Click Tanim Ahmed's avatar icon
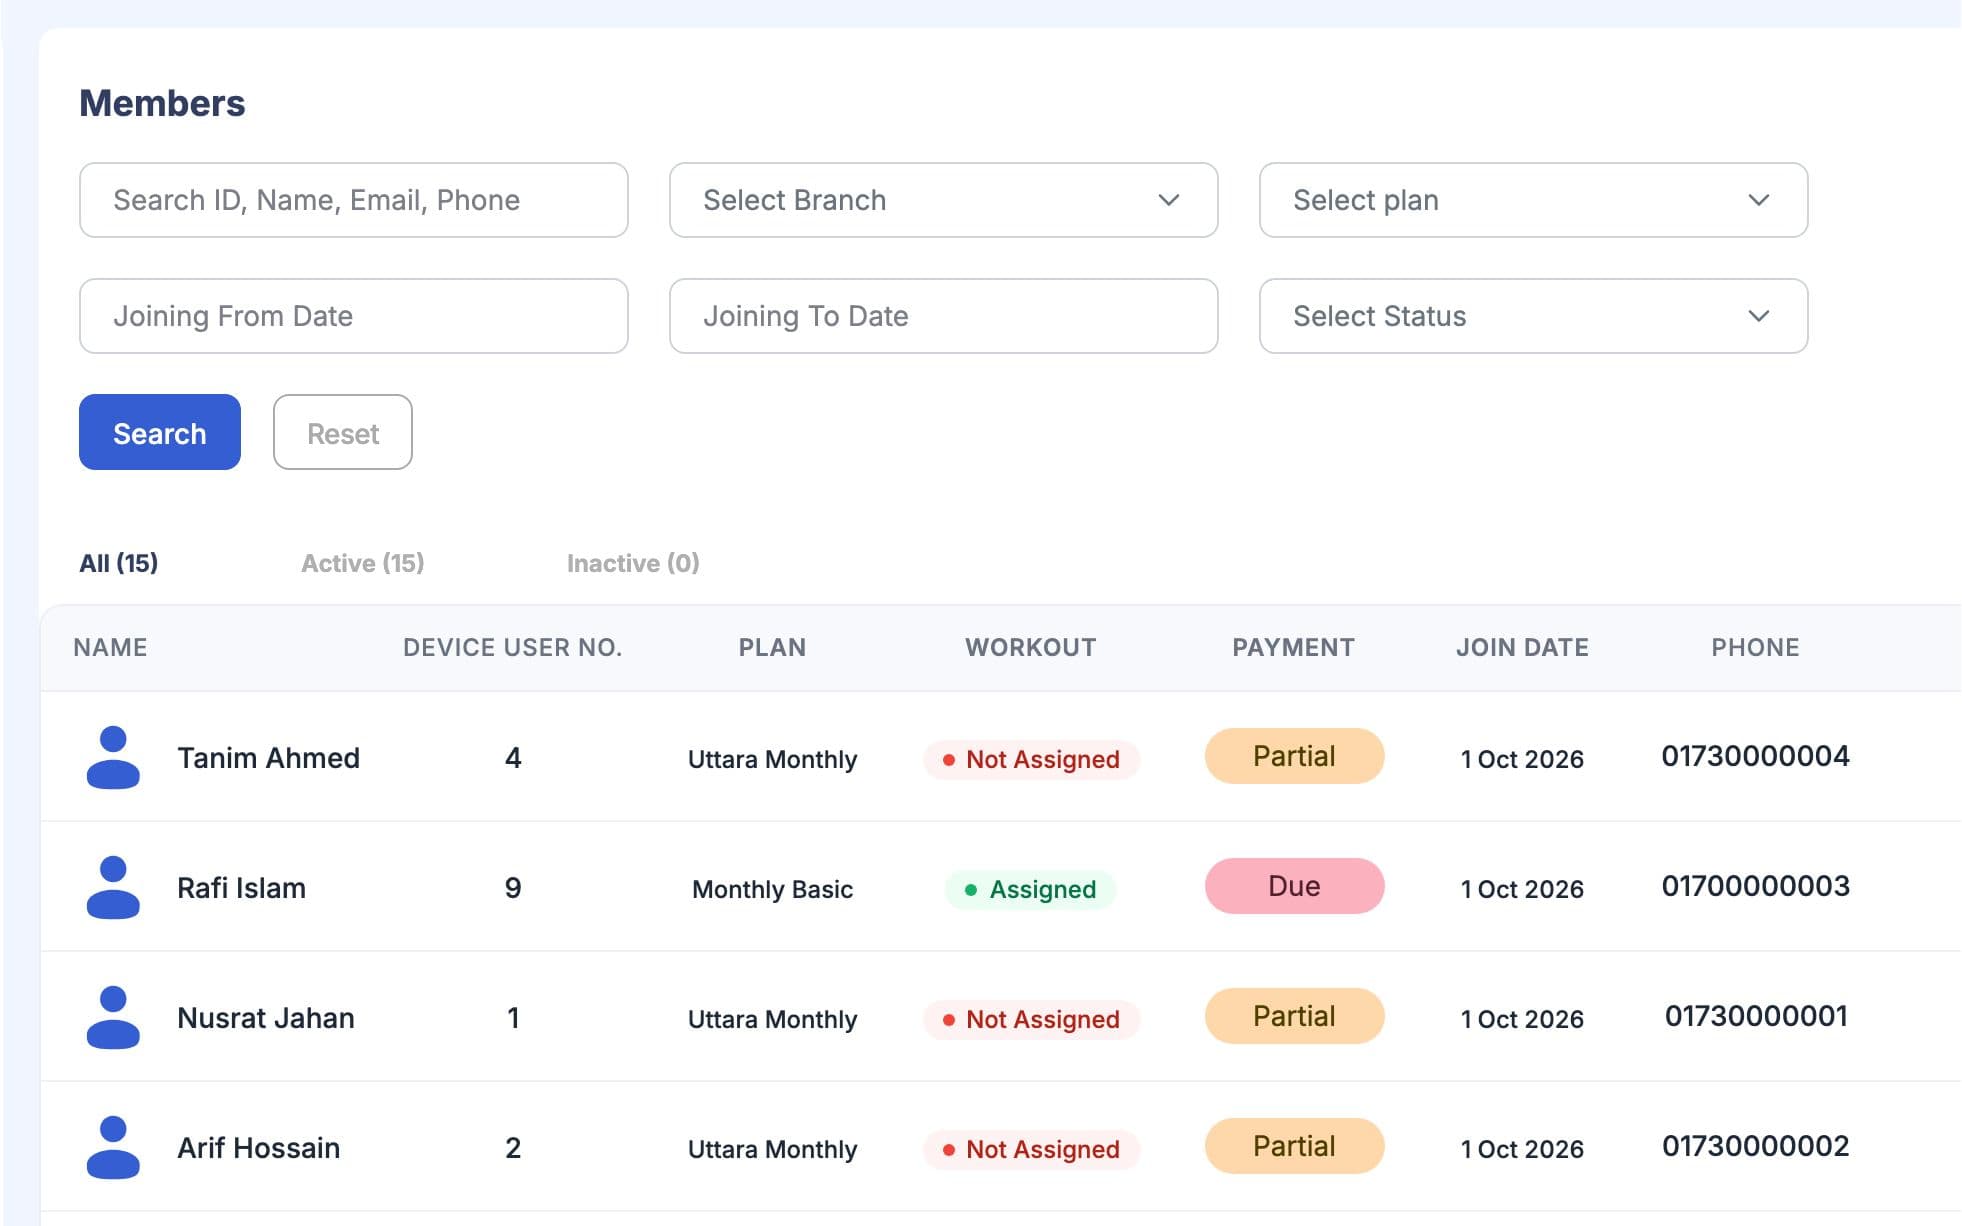 113,757
